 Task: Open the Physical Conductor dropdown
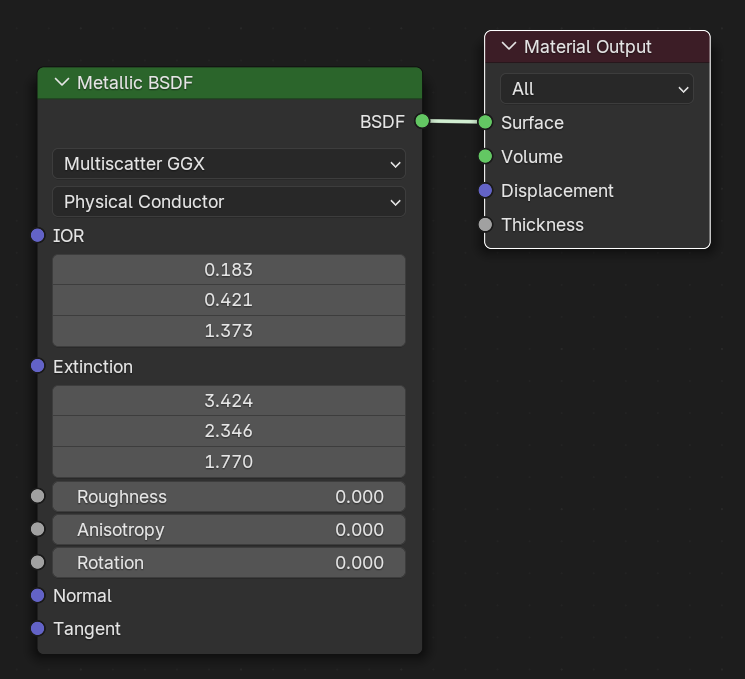click(x=229, y=202)
